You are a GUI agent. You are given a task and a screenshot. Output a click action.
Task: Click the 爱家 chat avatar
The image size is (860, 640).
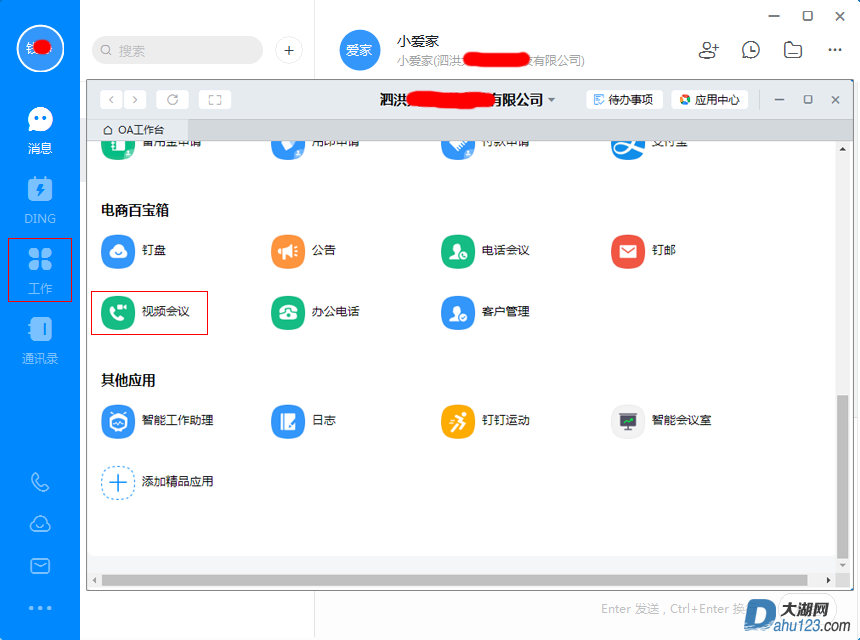pyautogui.click(x=359, y=50)
